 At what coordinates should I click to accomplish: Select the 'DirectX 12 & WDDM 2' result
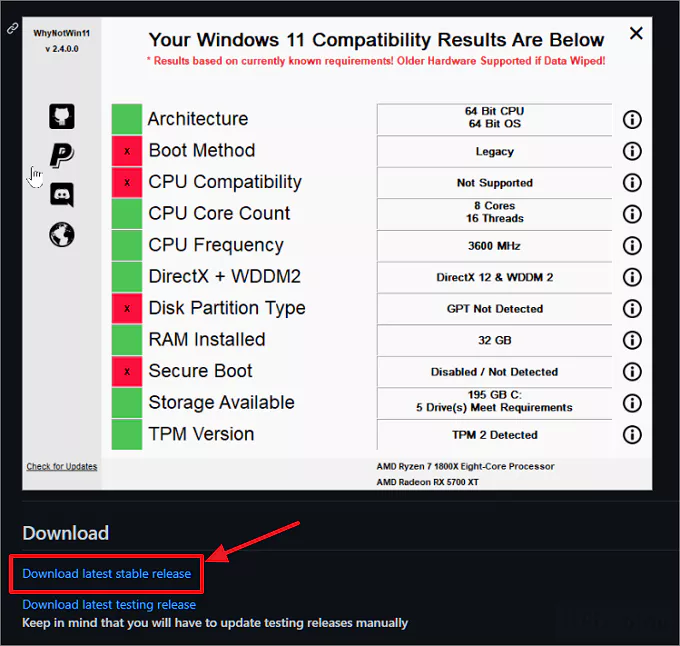click(494, 277)
